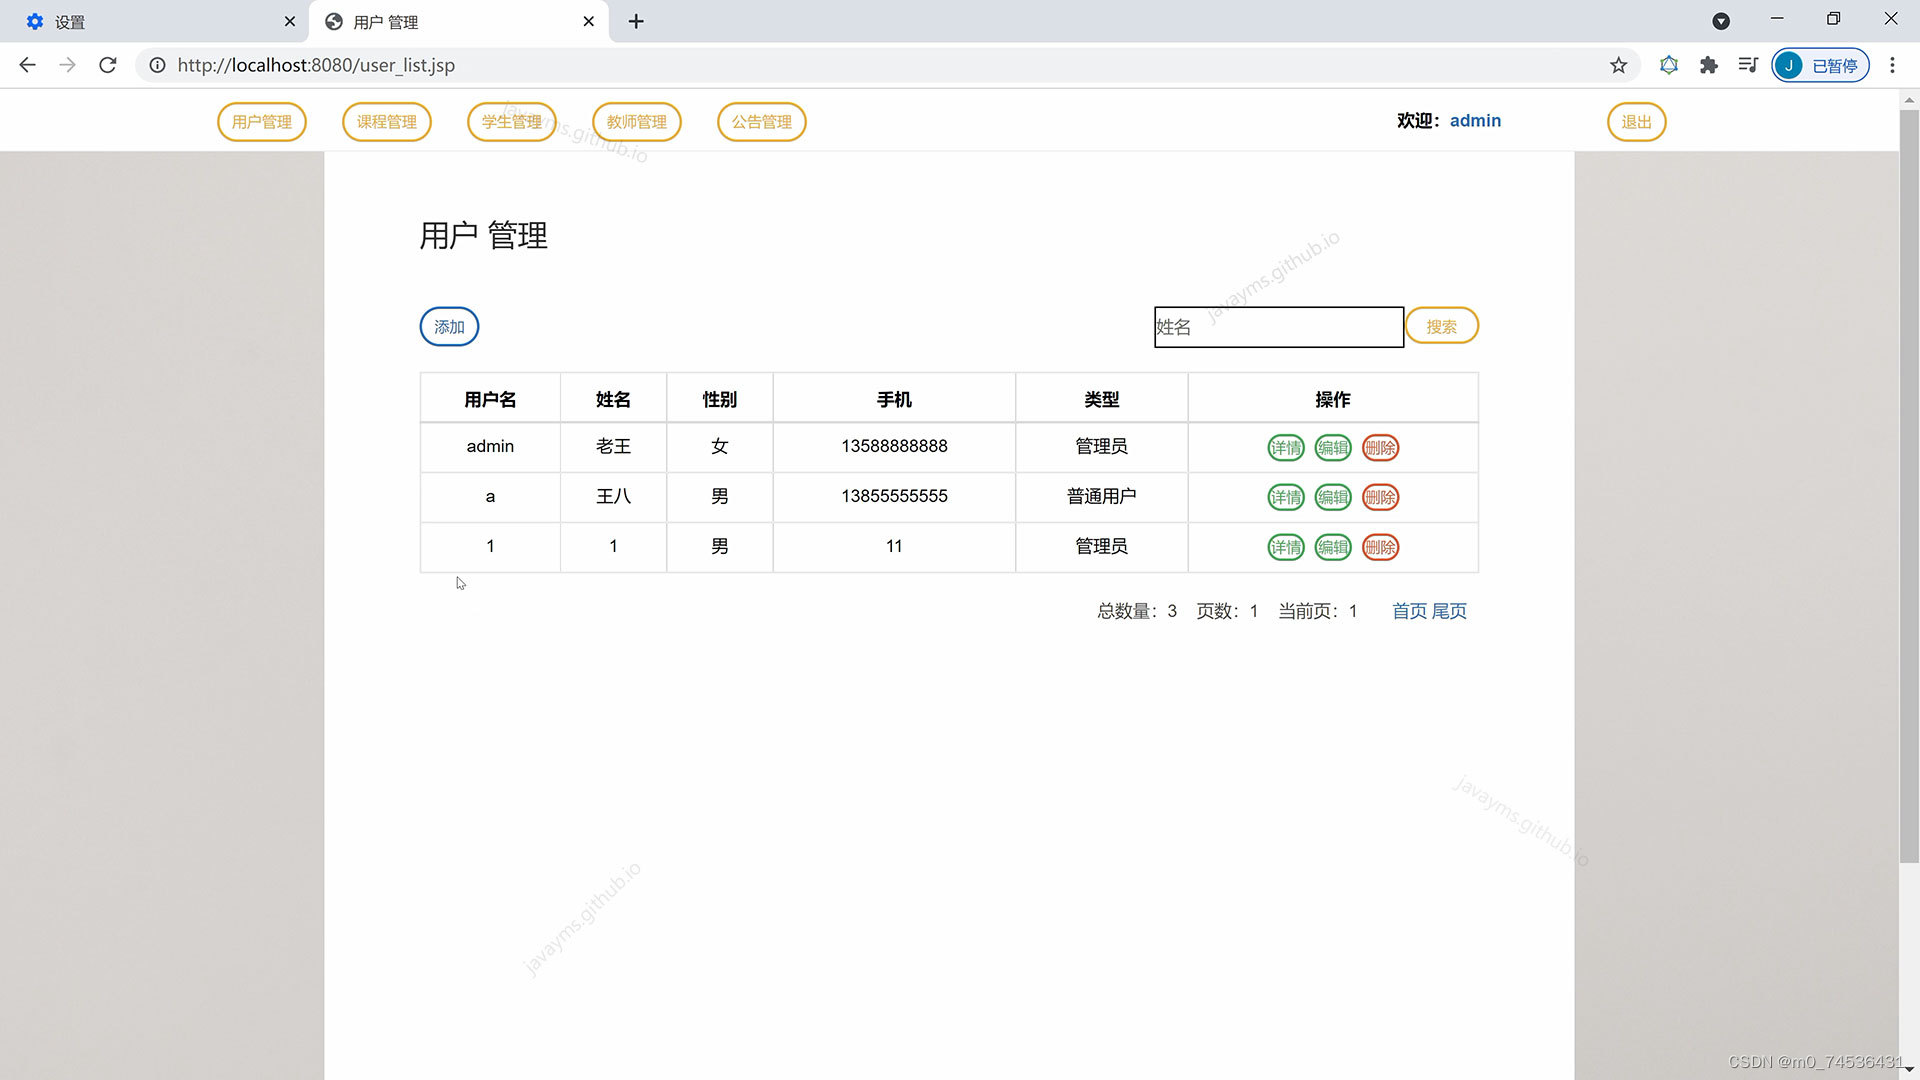Go back to the previous page
The image size is (1920, 1080).
(x=27, y=65)
